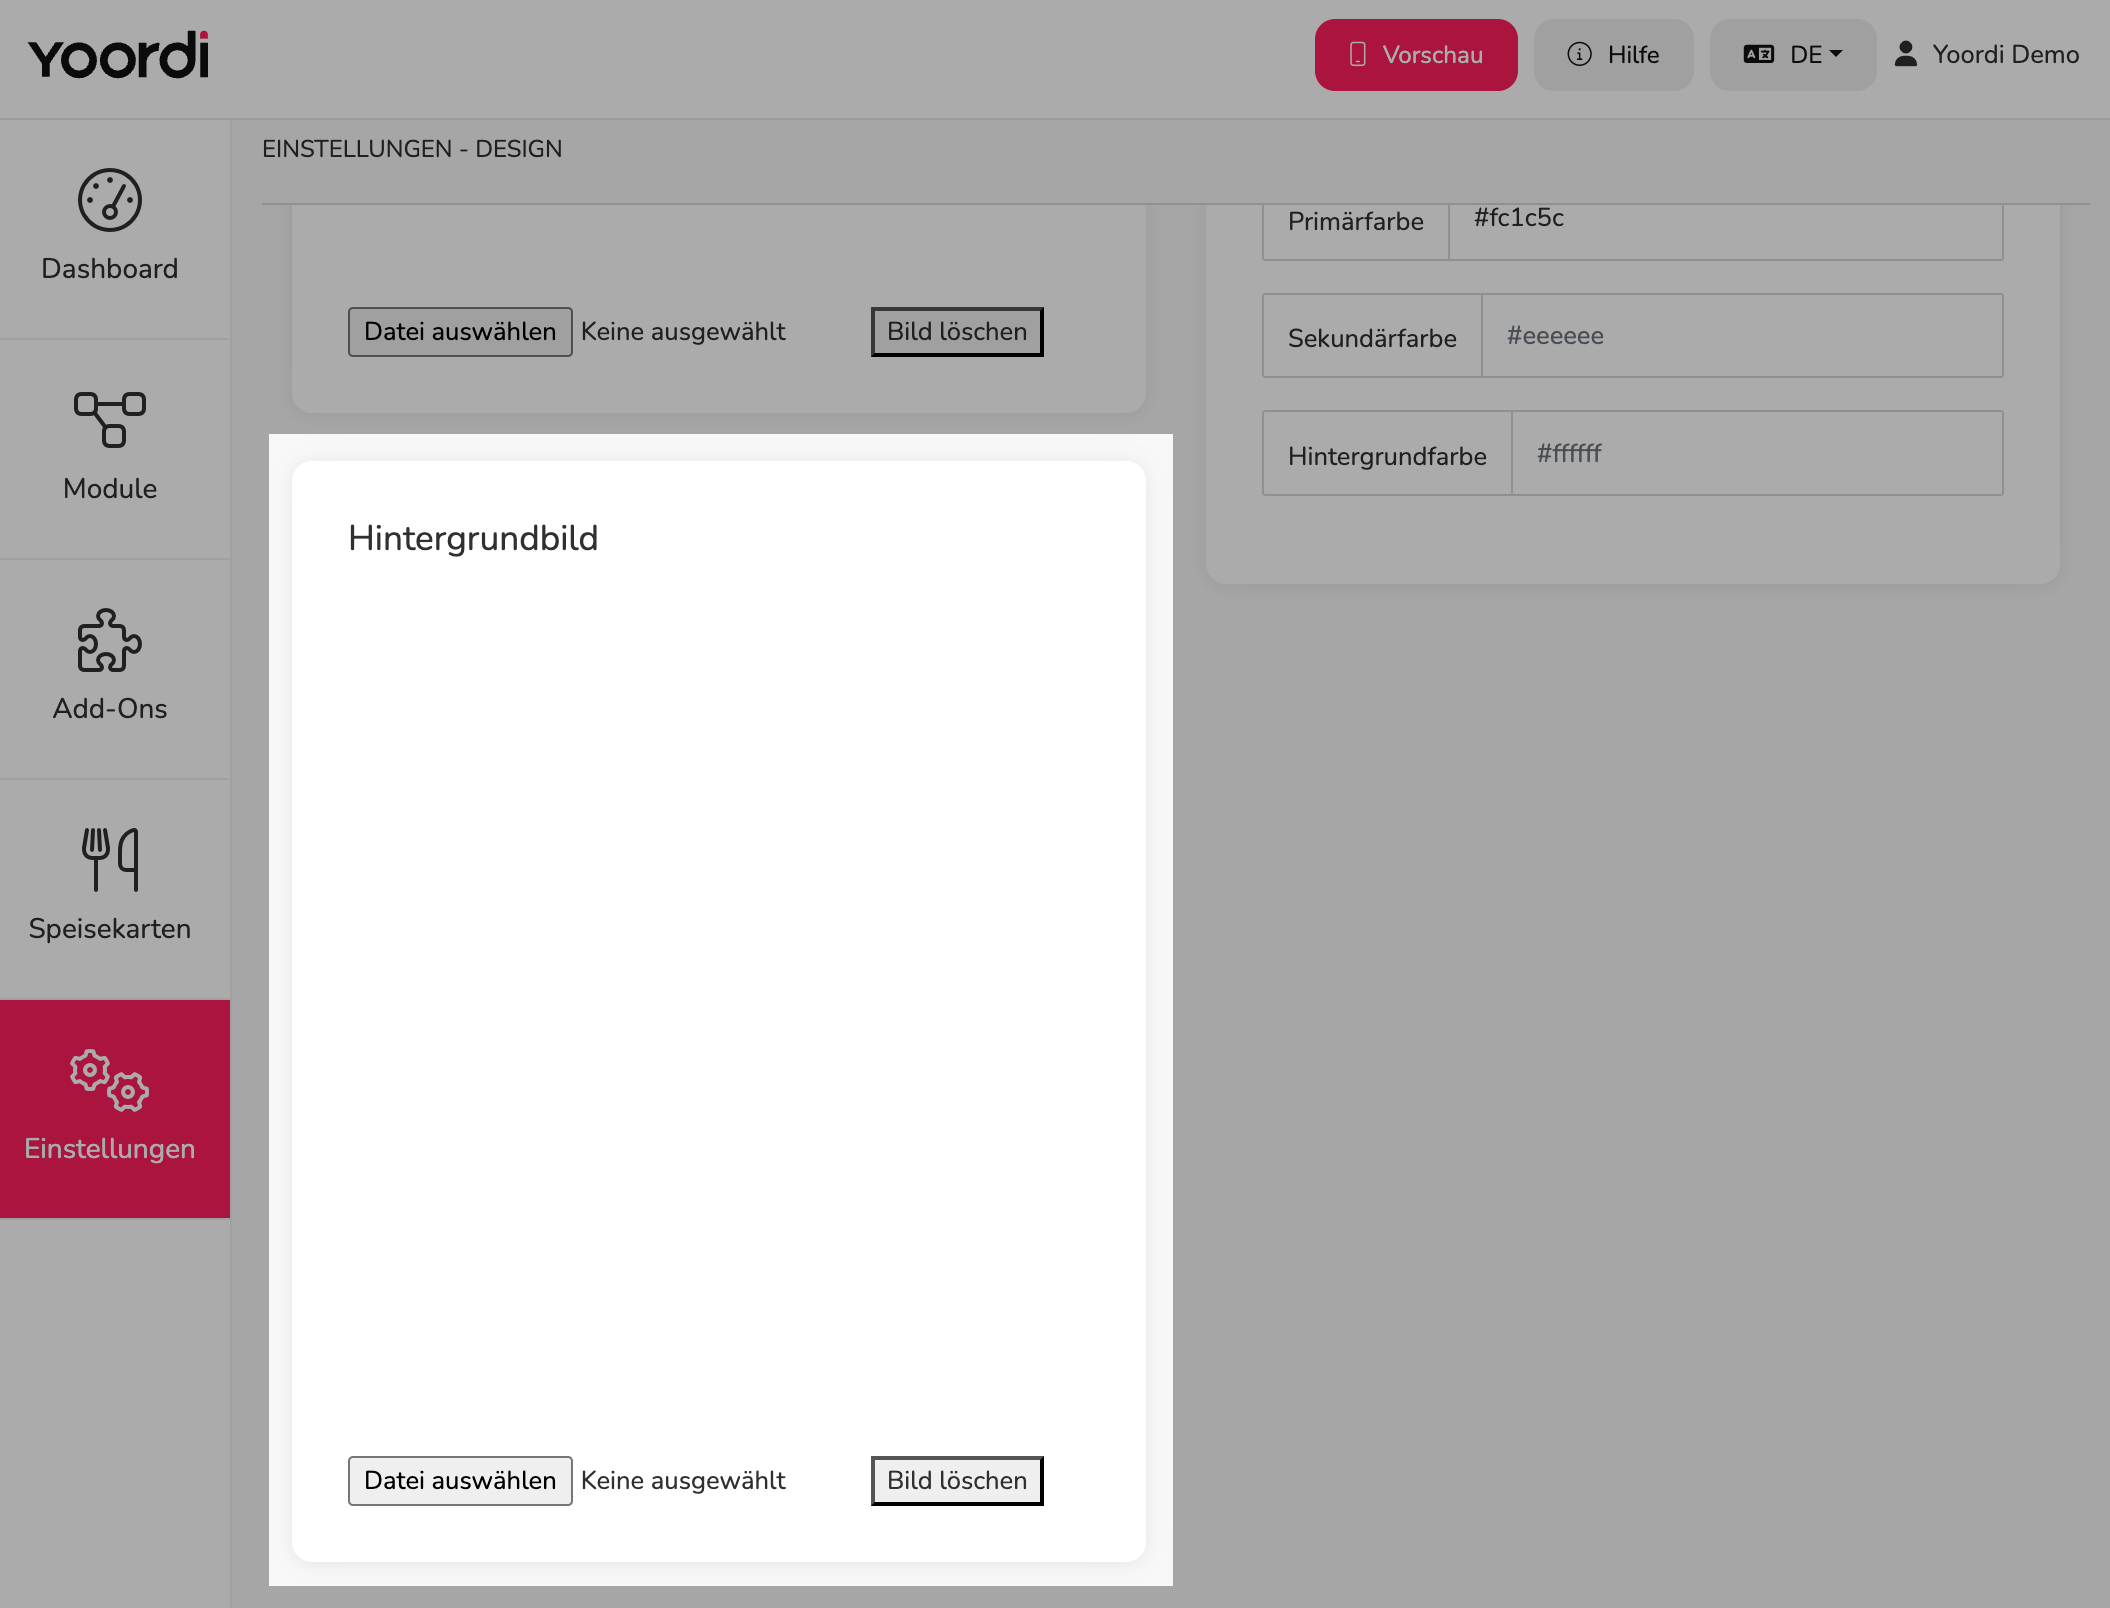Click the Hintergrundfarbe input field

pyautogui.click(x=1757, y=453)
